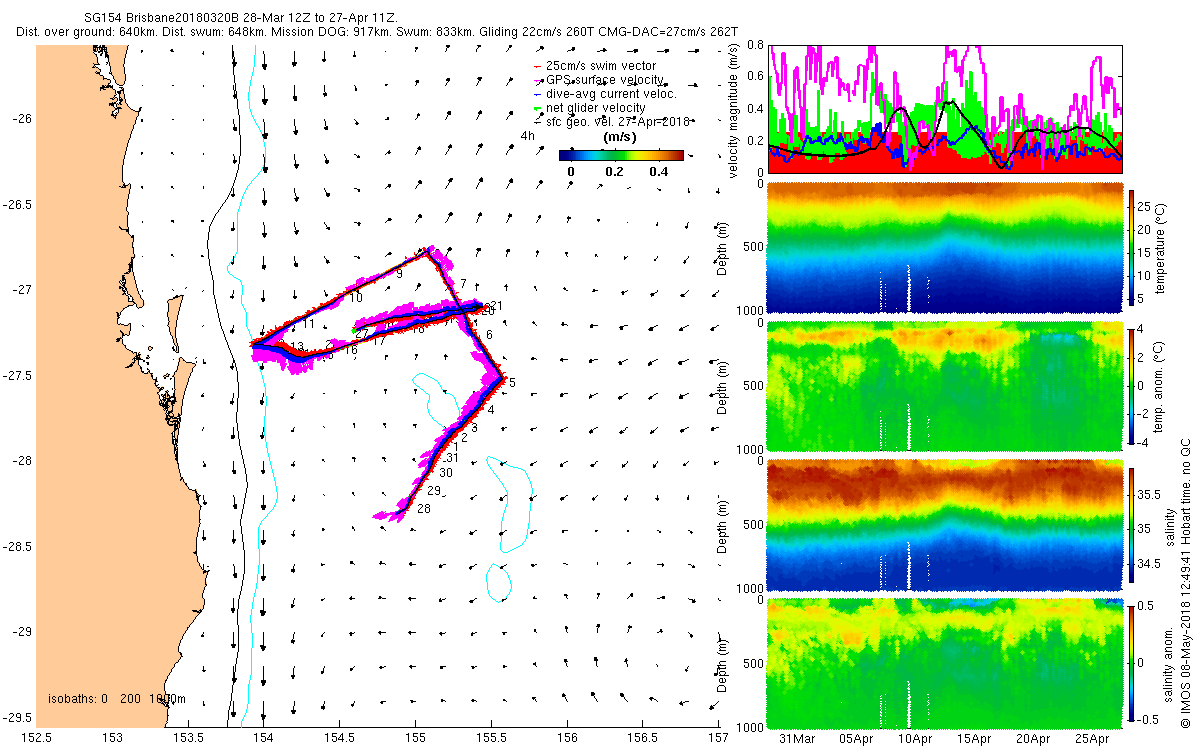Click track waypoint label "21" on map
This screenshot has width=1200, height=750.
(x=495, y=305)
